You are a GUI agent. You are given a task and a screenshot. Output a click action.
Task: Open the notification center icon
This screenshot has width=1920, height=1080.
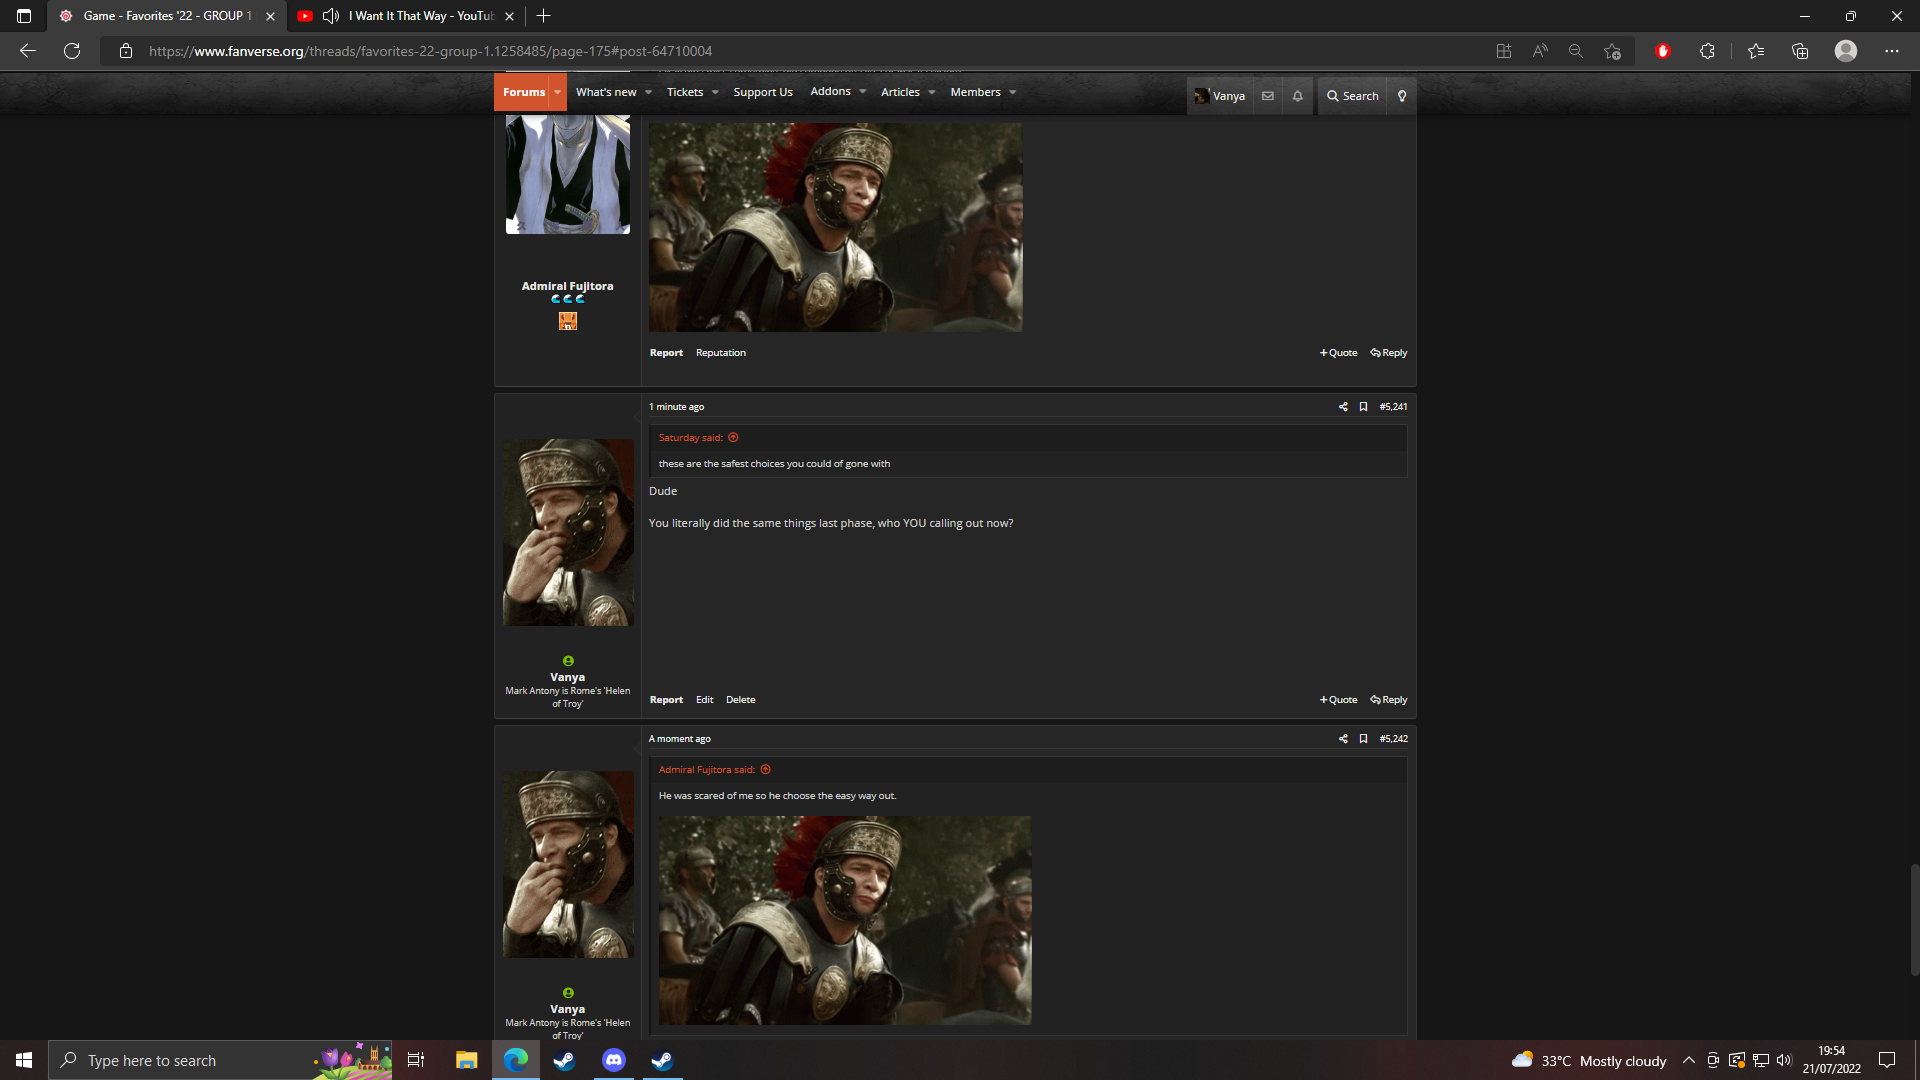click(x=1887, y=1060)
